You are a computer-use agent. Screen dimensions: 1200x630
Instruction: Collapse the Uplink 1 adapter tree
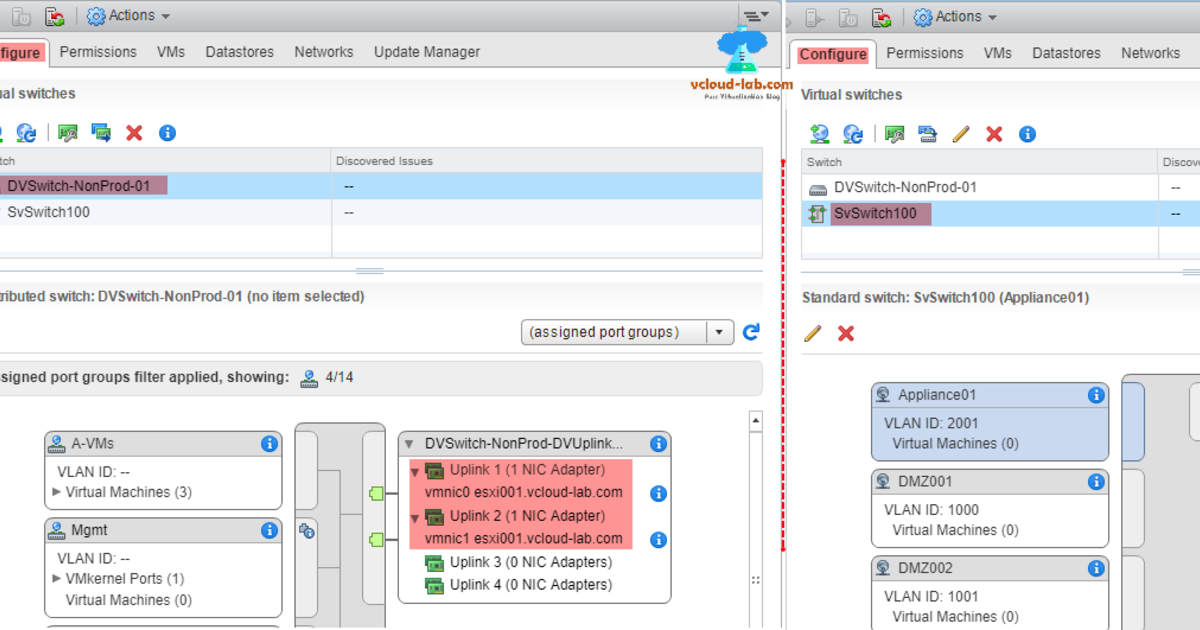click(x=415, y=471)
